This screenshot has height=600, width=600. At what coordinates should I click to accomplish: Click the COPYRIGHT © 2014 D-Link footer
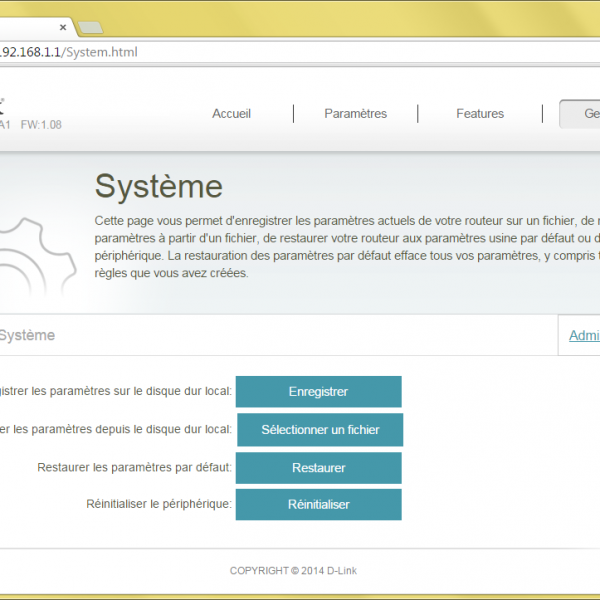pos(293,571)
